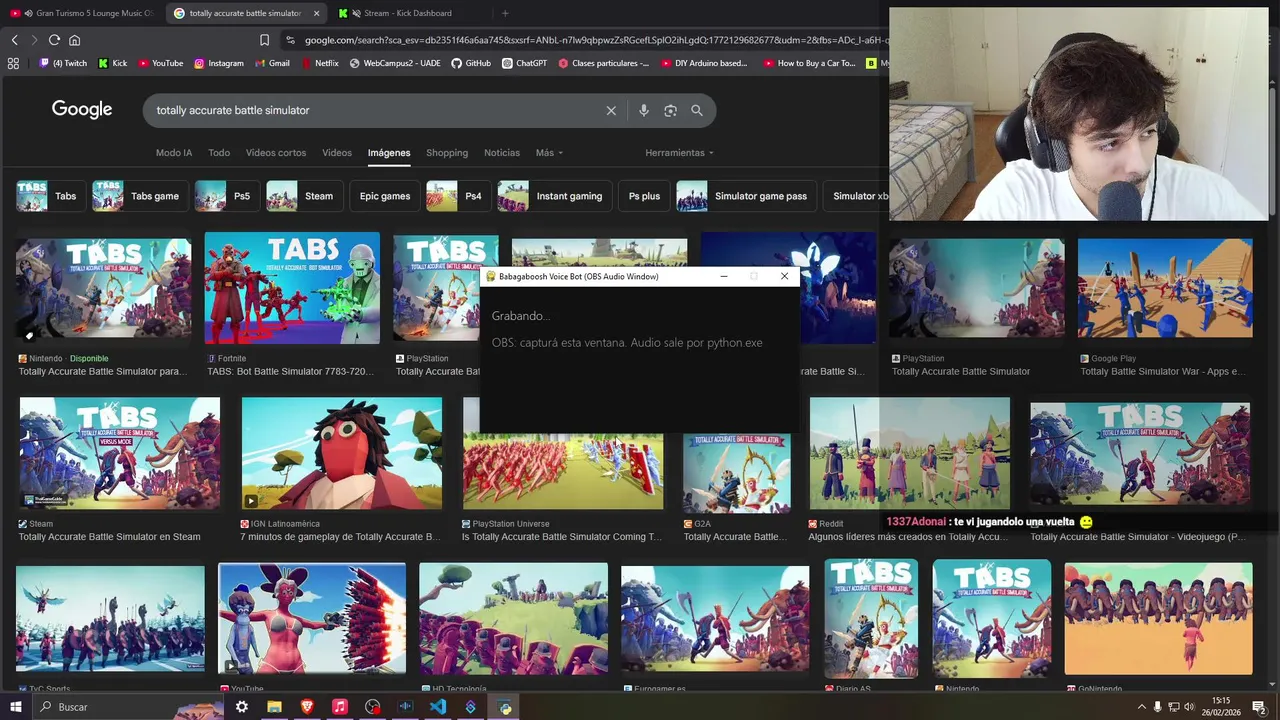Open the YouTube bookmark
Viewport: 1280px width, 720px height.
click(x=161, y=63)
